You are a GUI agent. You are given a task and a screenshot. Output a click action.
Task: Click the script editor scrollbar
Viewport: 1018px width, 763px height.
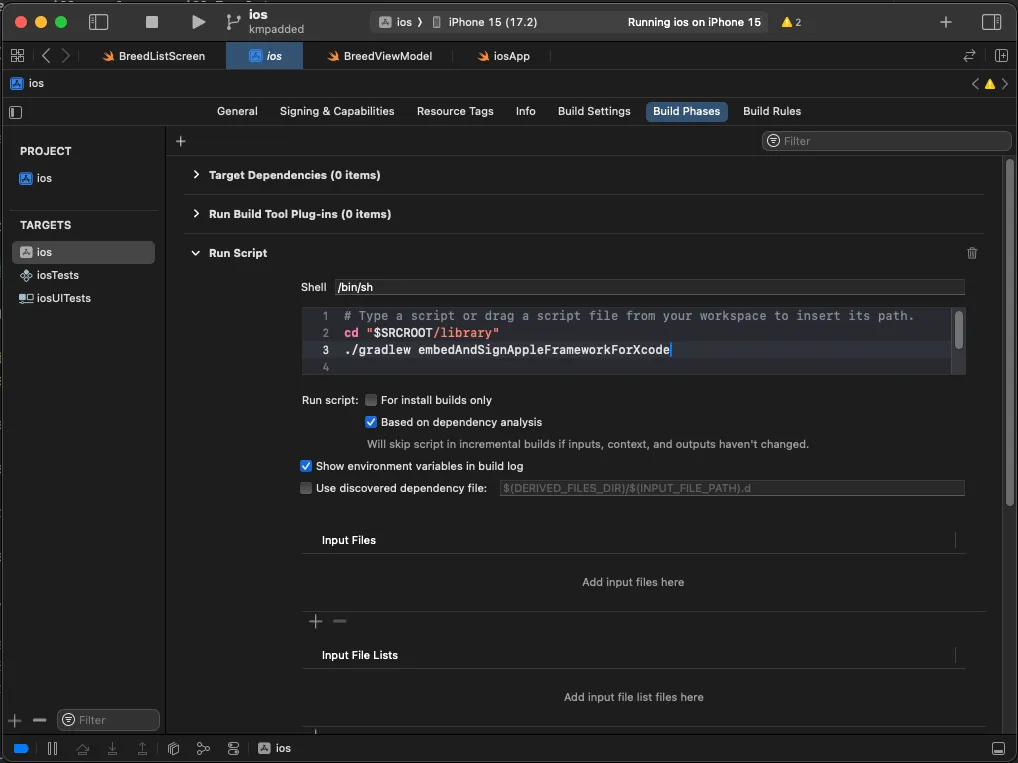point(958,330)
